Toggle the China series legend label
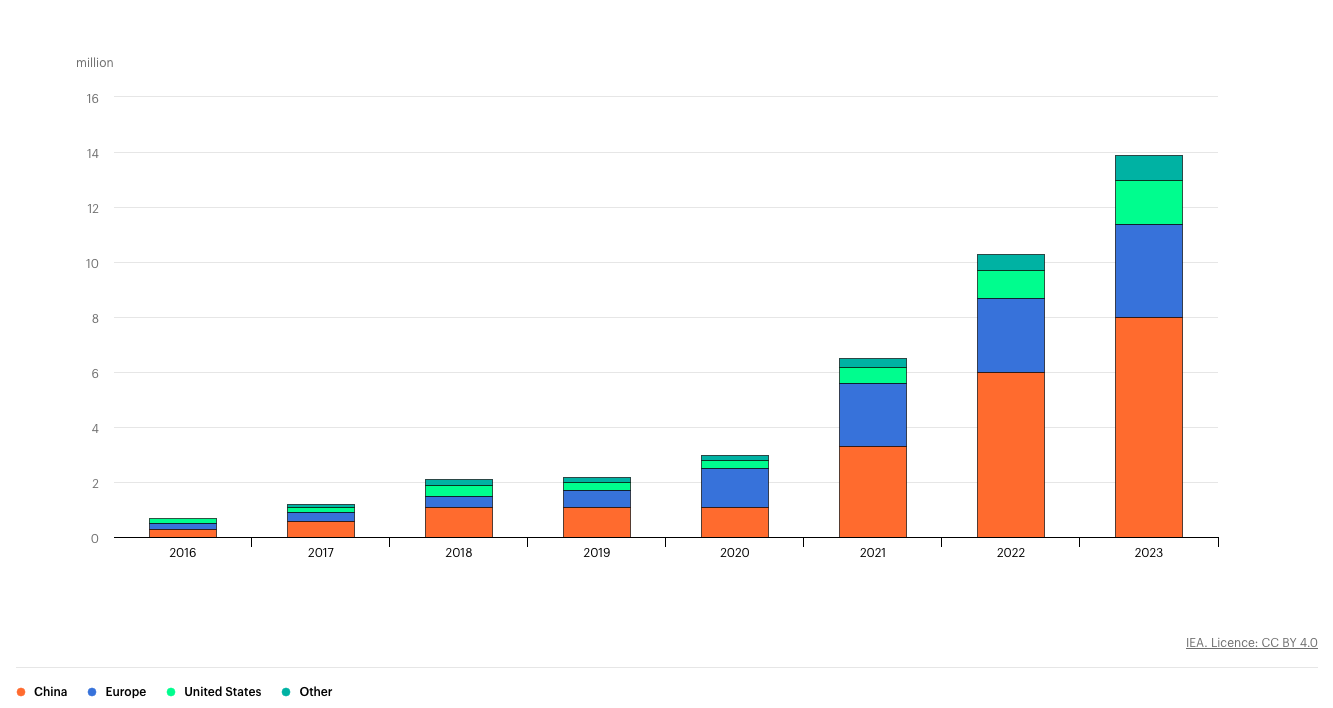1333x708 pixels. [x=50, y=692]
